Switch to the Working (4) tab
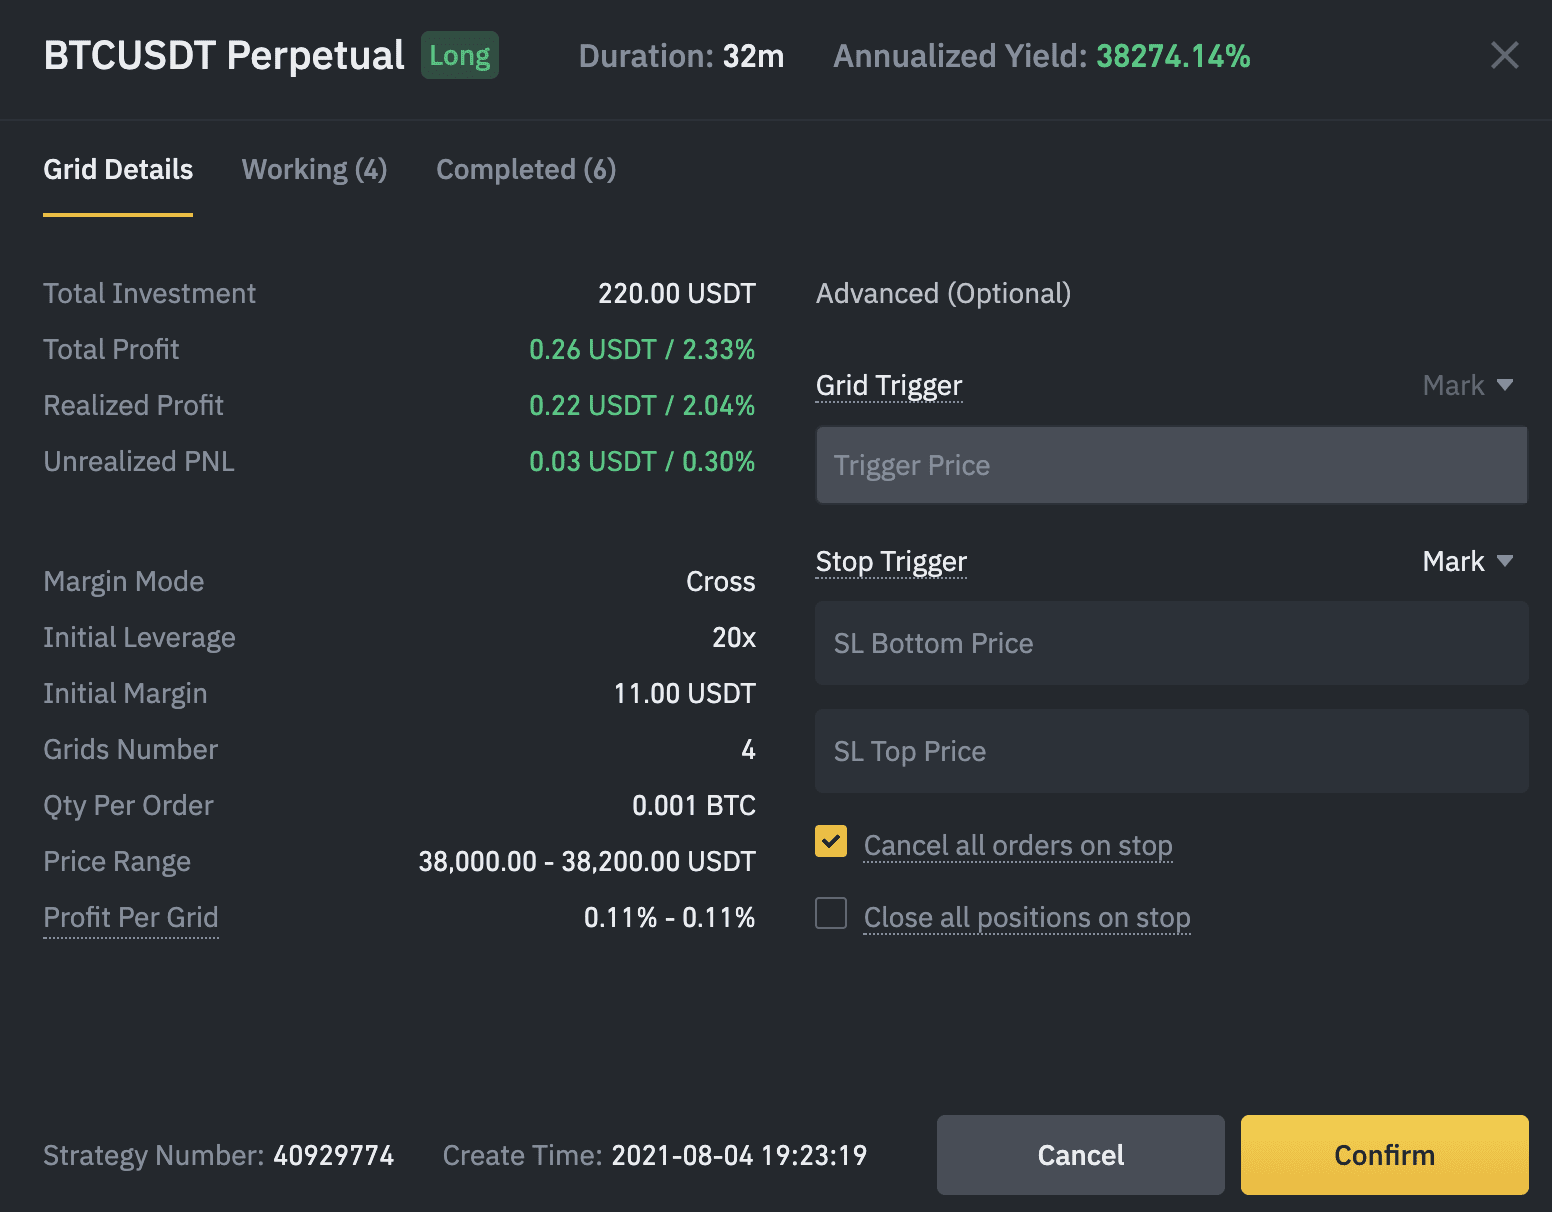The width and height of the screenshot is (1552, 1212). pyautogui.click(x=314, y=169)
